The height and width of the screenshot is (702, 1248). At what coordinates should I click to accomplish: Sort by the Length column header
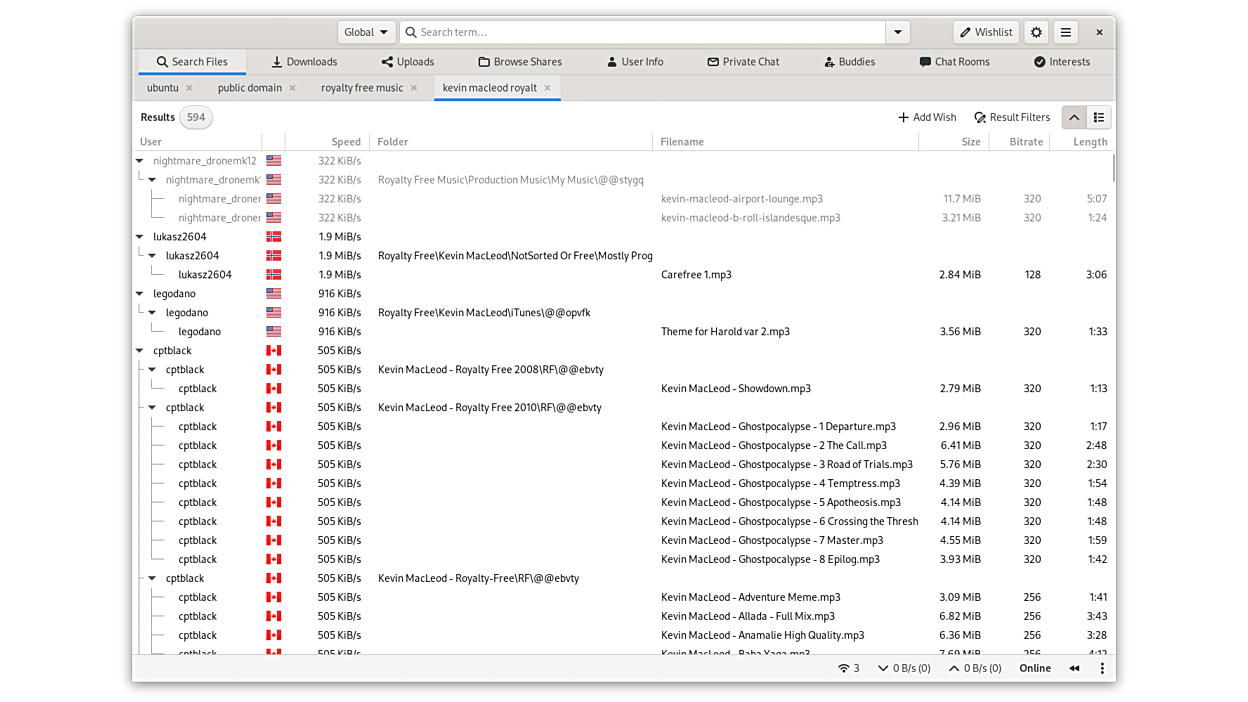1082,142
